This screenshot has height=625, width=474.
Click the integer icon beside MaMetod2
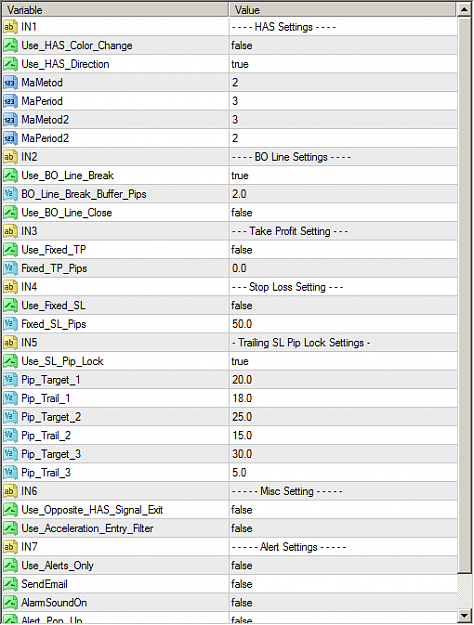10,120
